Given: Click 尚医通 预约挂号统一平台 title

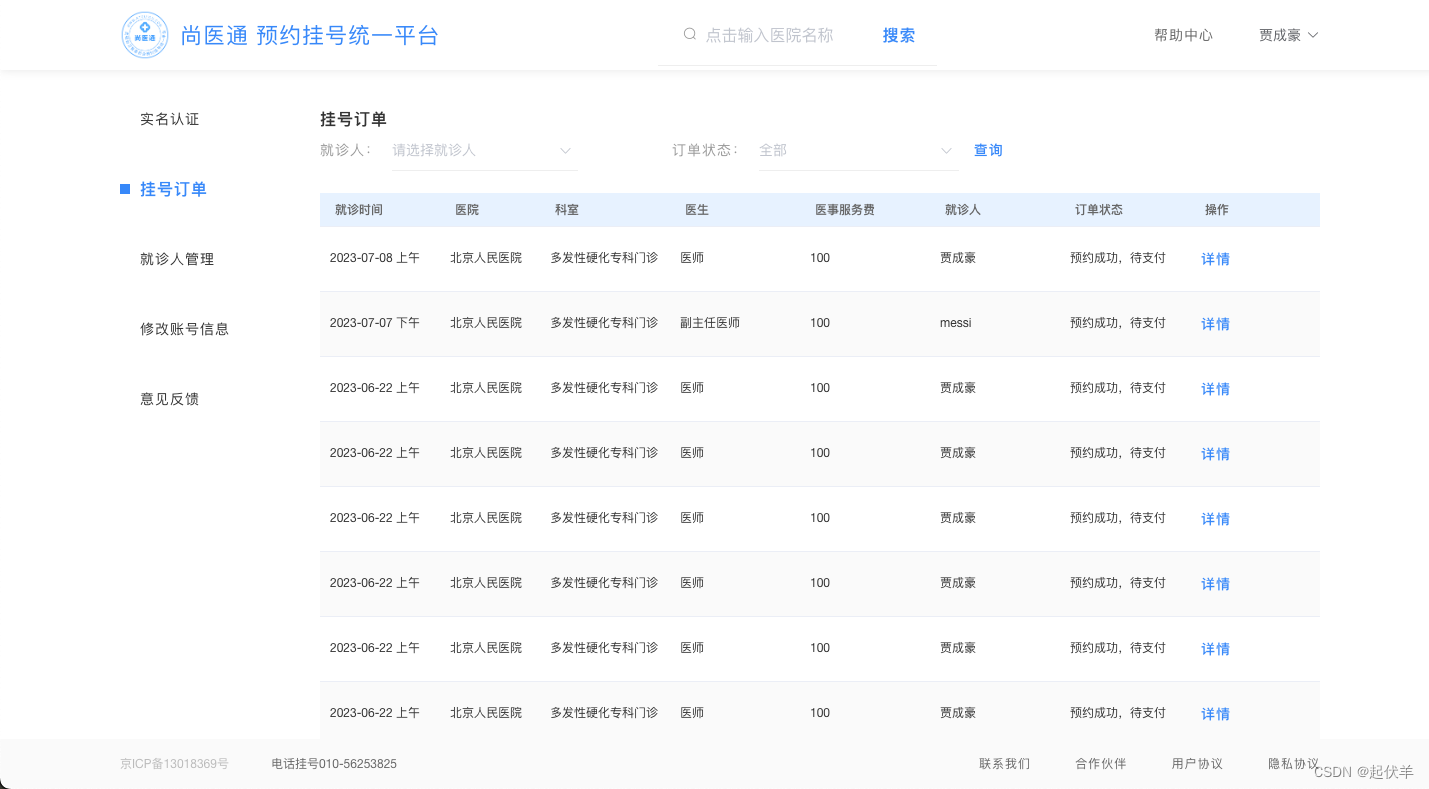Looking at the screenshot, I should 309,35.
